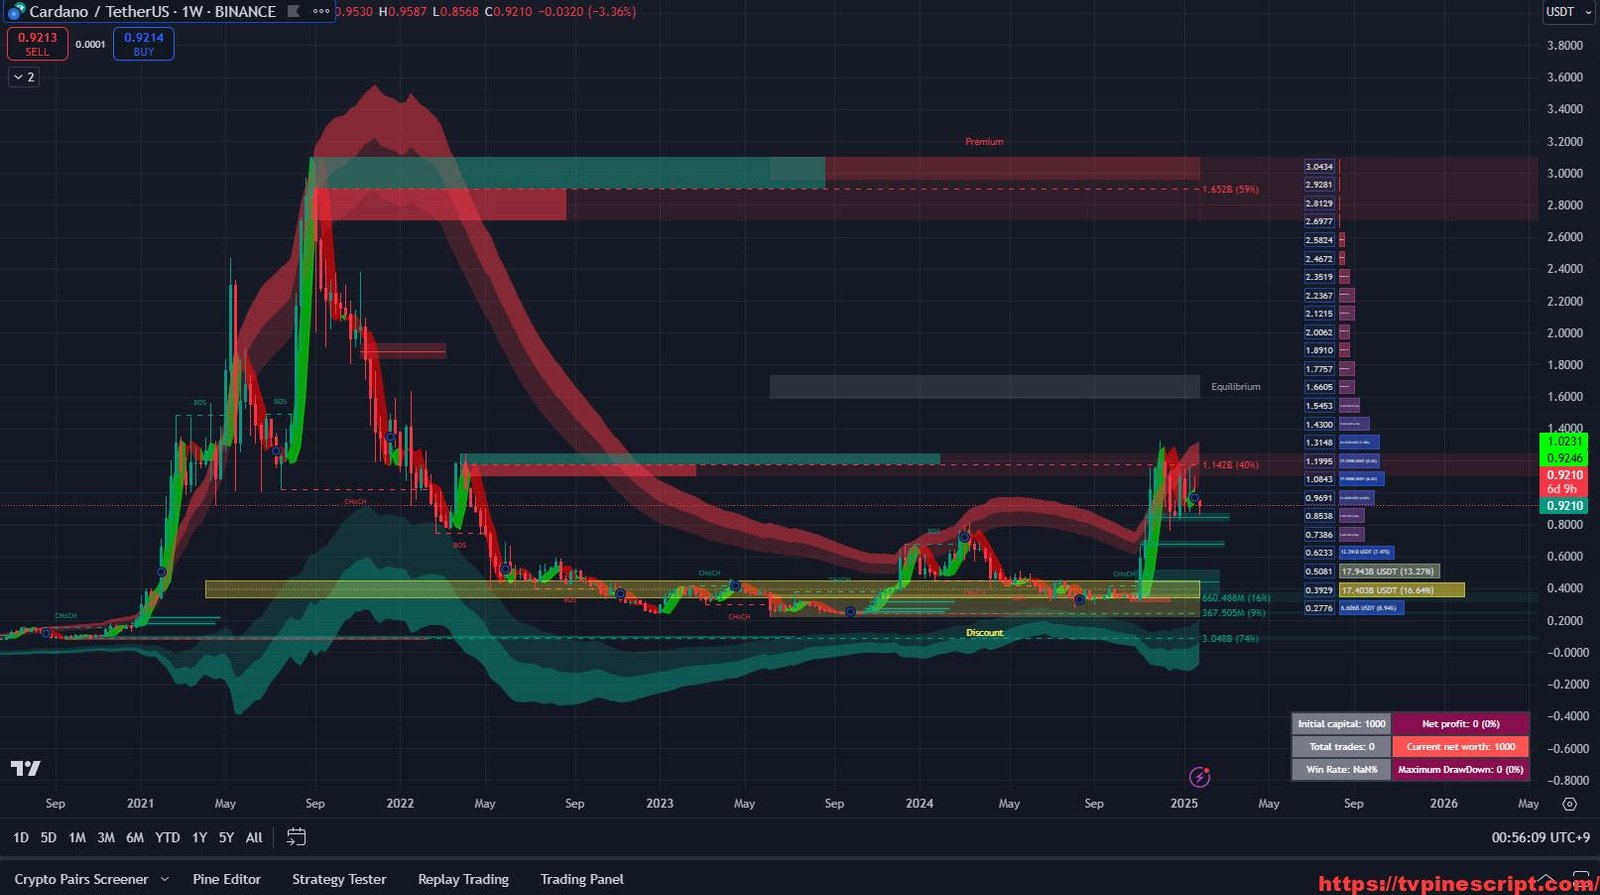The height and width of the screenshot is (895, 1600).
Task: Select the YTD time range
Action: tap(167, 837)
